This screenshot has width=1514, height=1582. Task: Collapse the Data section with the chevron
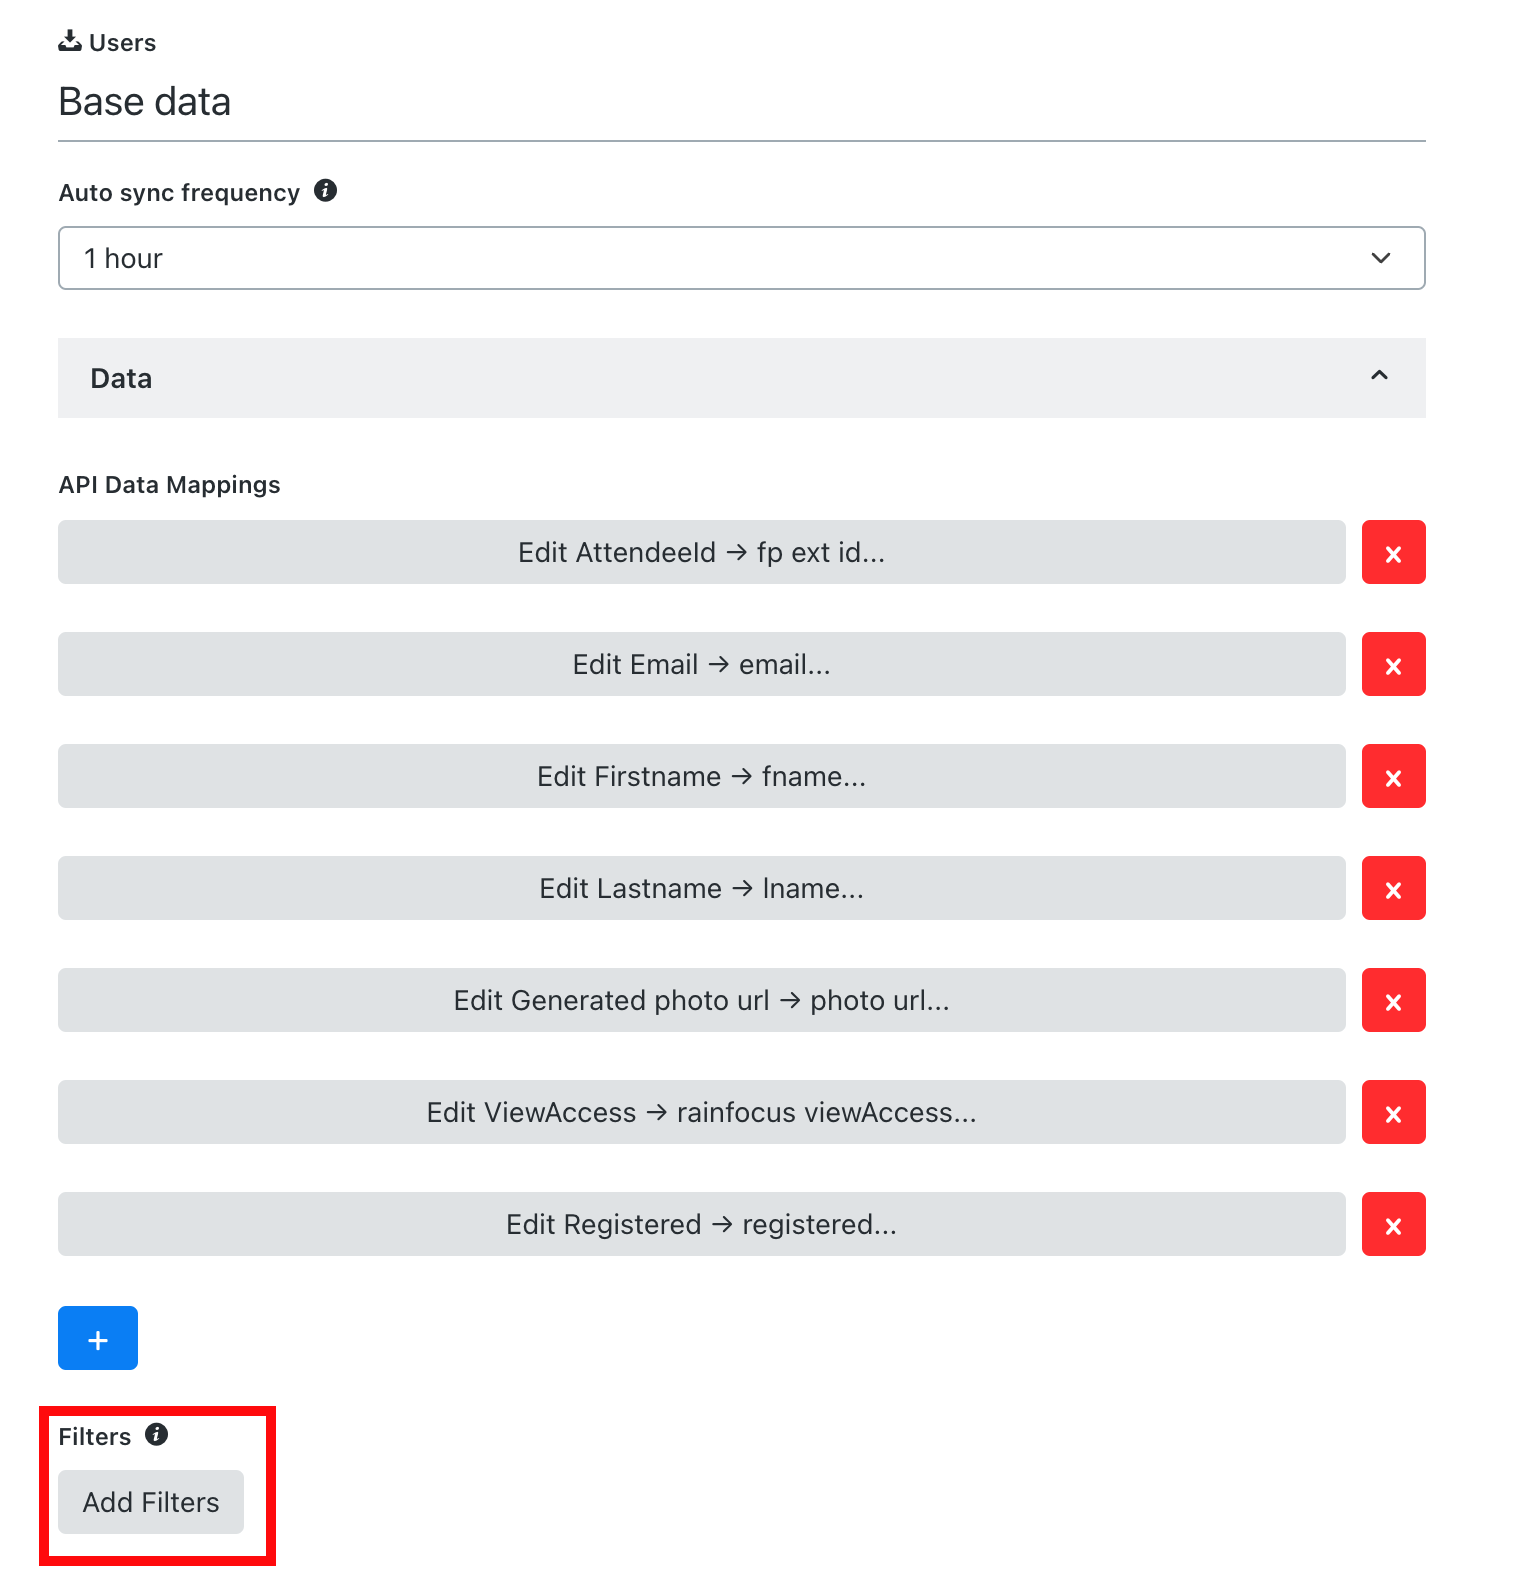click(x=1379, y=375)
